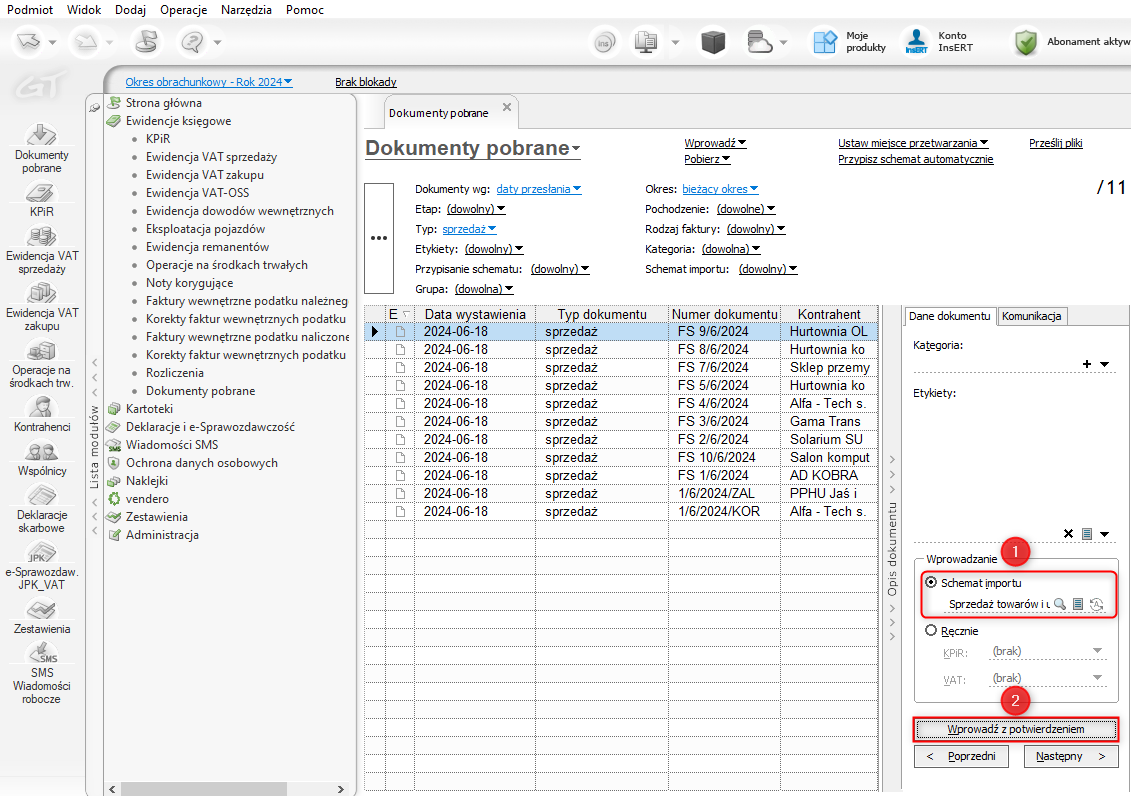1131x796 pixels.
Task: Click the Następny button
Action: click(x=1071, y=757)
